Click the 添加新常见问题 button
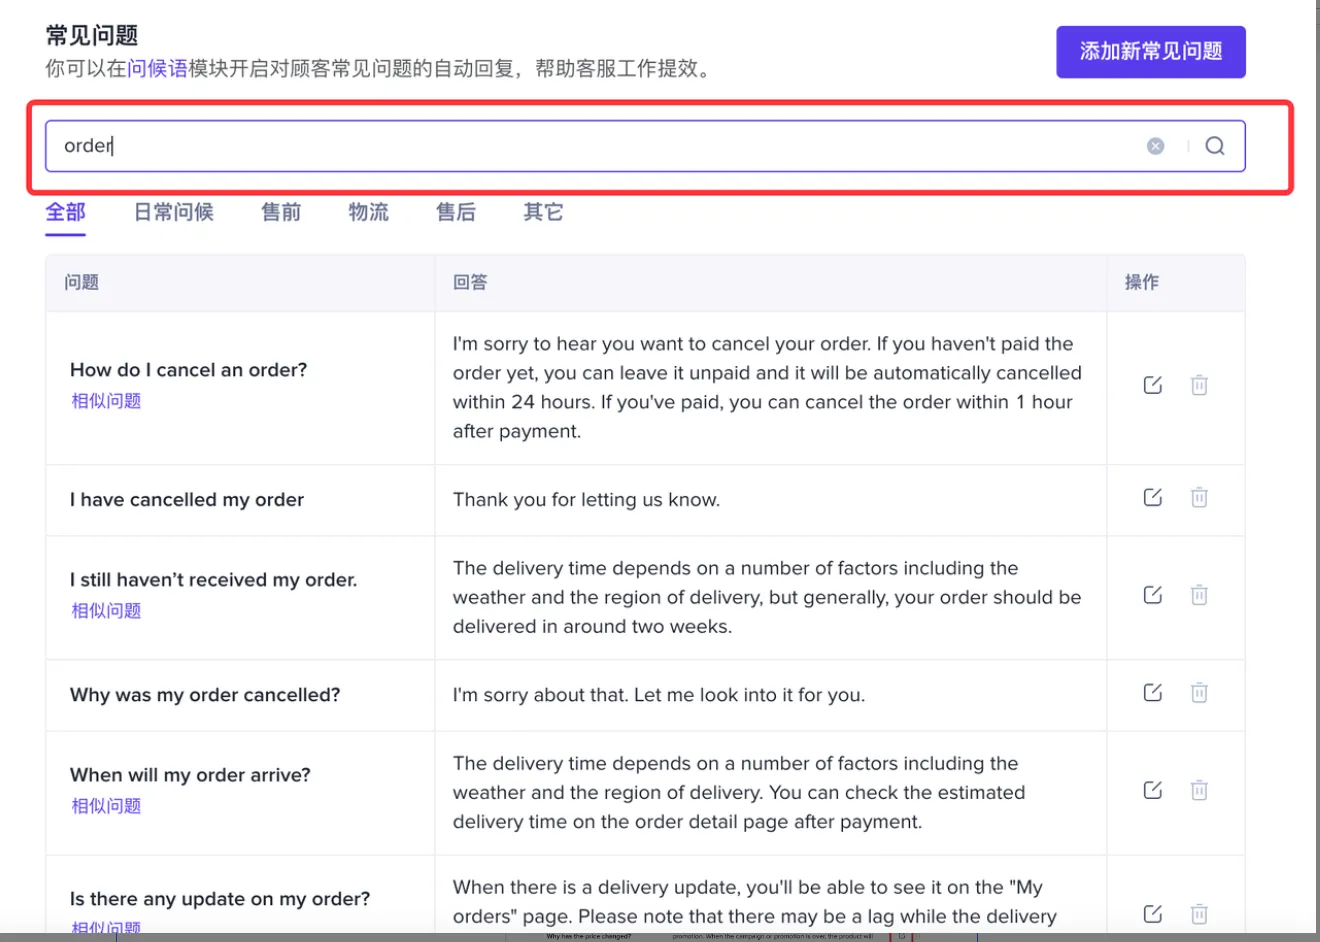The width and height of the screenshot is (1320, 942). (x=1151, y=52)
